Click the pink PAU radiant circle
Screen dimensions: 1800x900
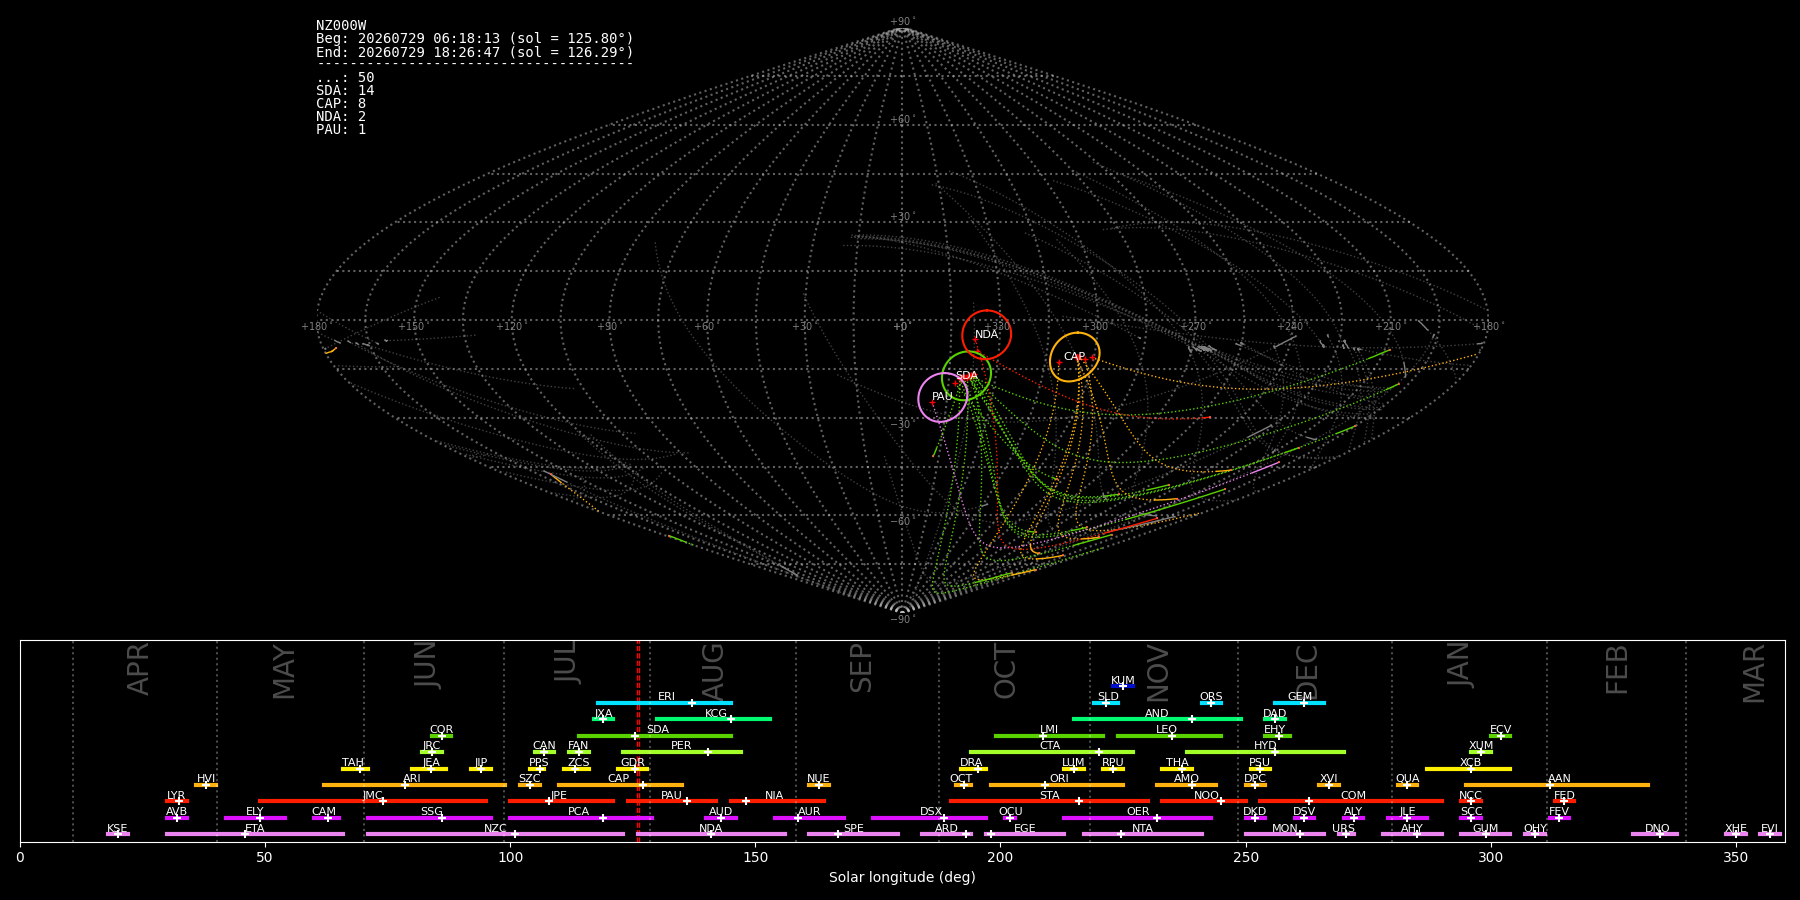[942, 397]
